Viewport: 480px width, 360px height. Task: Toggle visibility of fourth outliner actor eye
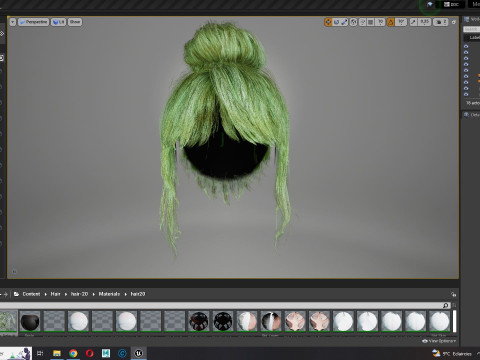(x=466, y=64)
